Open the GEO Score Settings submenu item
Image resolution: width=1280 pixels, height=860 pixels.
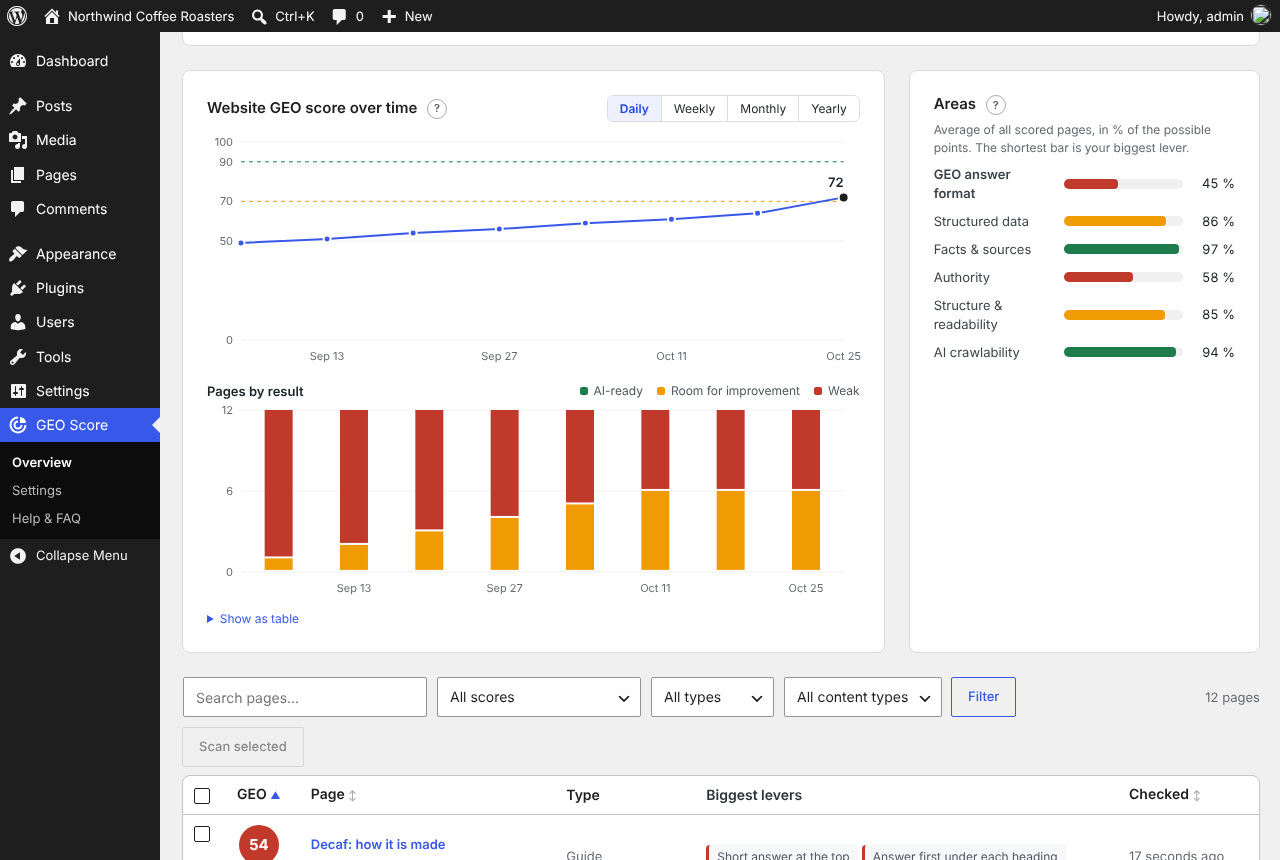37,491
